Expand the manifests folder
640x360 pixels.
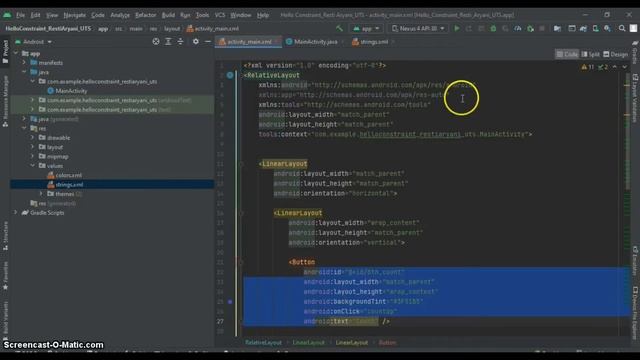tap(24, 62)
